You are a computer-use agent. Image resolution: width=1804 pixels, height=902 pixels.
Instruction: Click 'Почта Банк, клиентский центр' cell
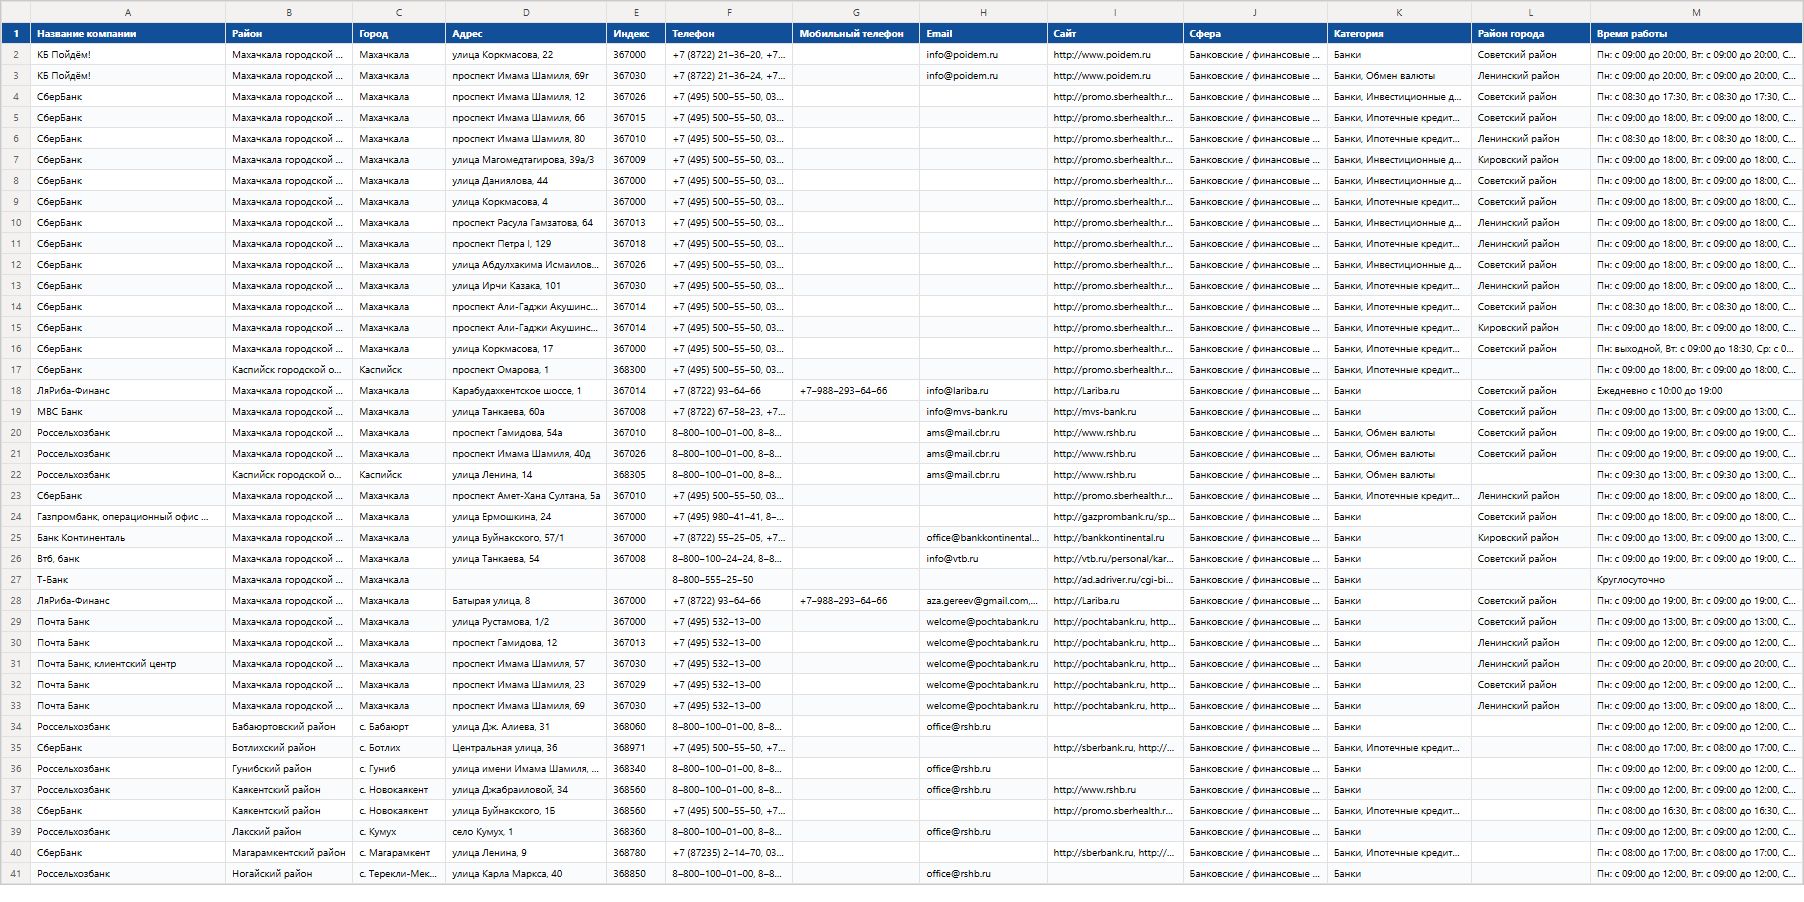(x=128, y=664)
